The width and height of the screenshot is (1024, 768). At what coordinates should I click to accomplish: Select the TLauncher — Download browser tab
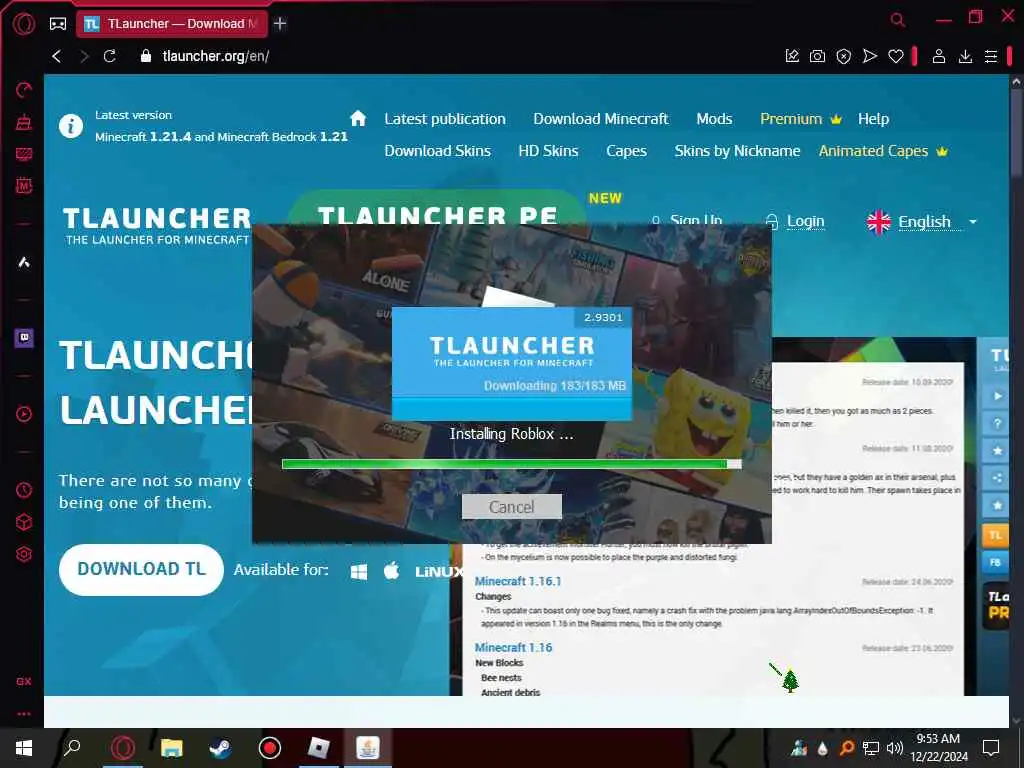tap(172, 24)
